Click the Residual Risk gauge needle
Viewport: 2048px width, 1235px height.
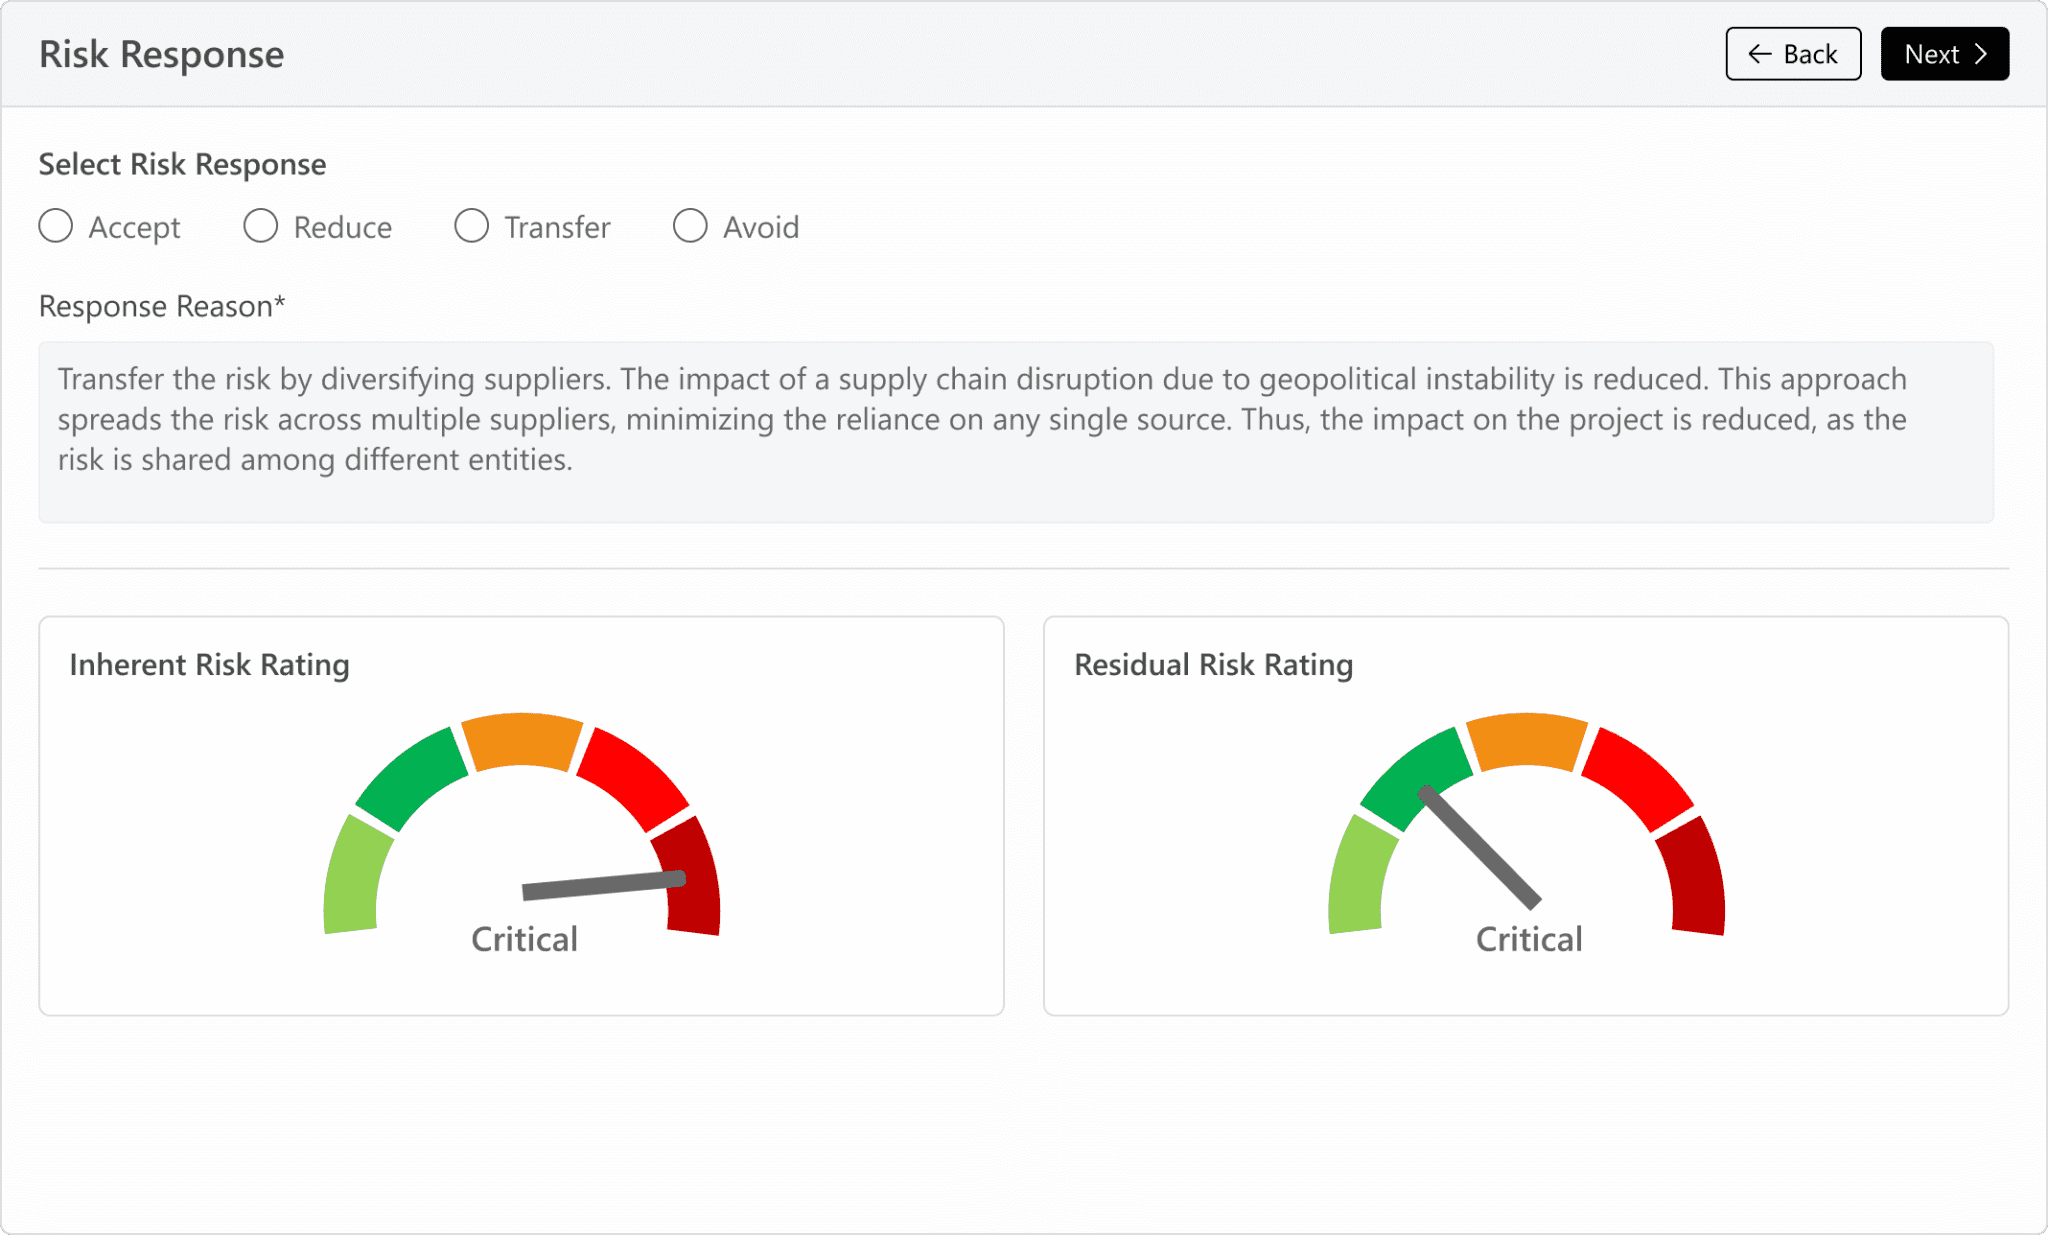[1482, 847]
